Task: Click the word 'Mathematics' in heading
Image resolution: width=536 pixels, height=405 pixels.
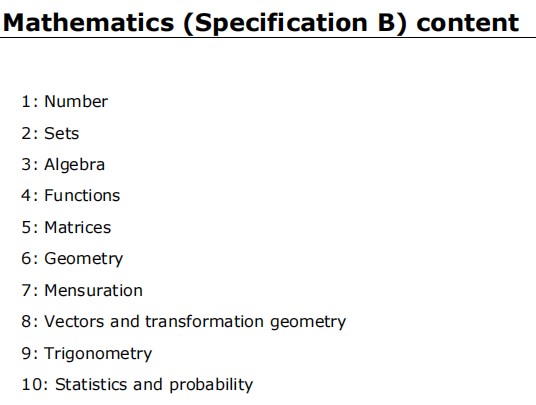Action: [x=89, y=23]
